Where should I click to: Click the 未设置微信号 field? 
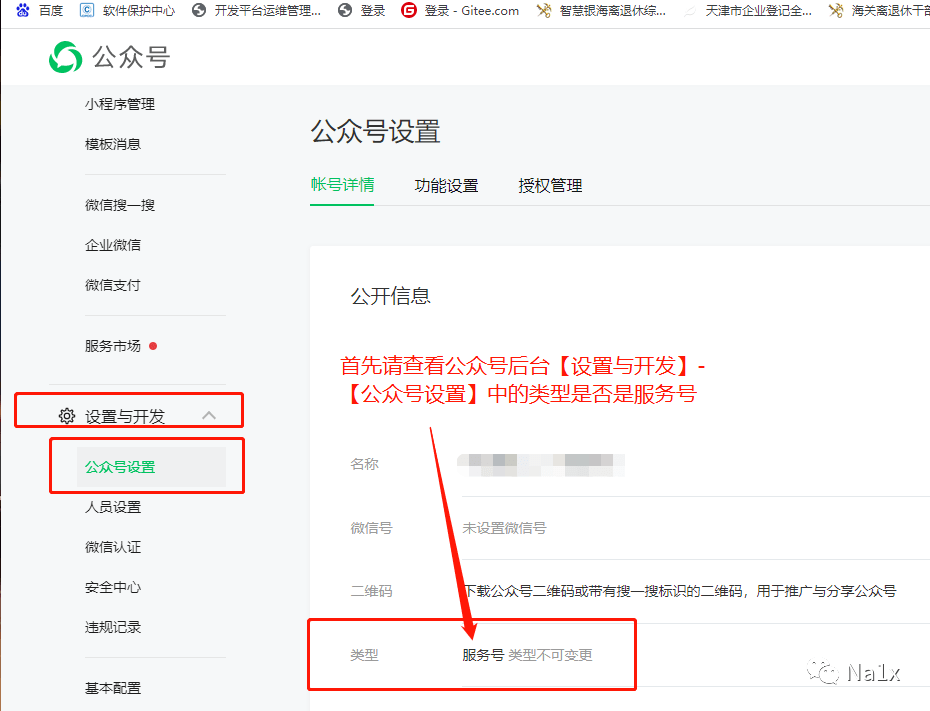tap(504, 528)
